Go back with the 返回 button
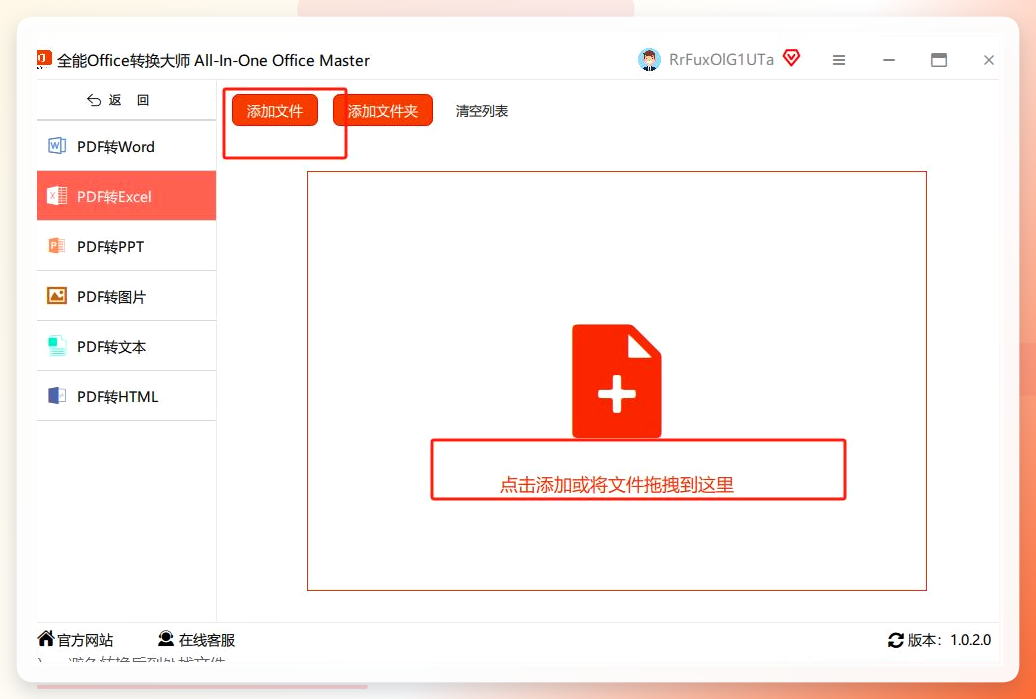 (x=118, y=100)
